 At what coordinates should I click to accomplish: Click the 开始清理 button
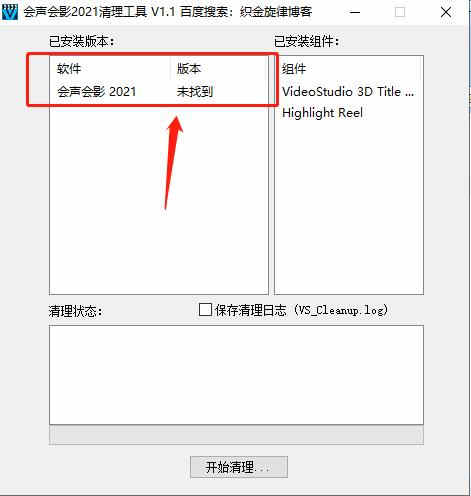tap(239, 467)
